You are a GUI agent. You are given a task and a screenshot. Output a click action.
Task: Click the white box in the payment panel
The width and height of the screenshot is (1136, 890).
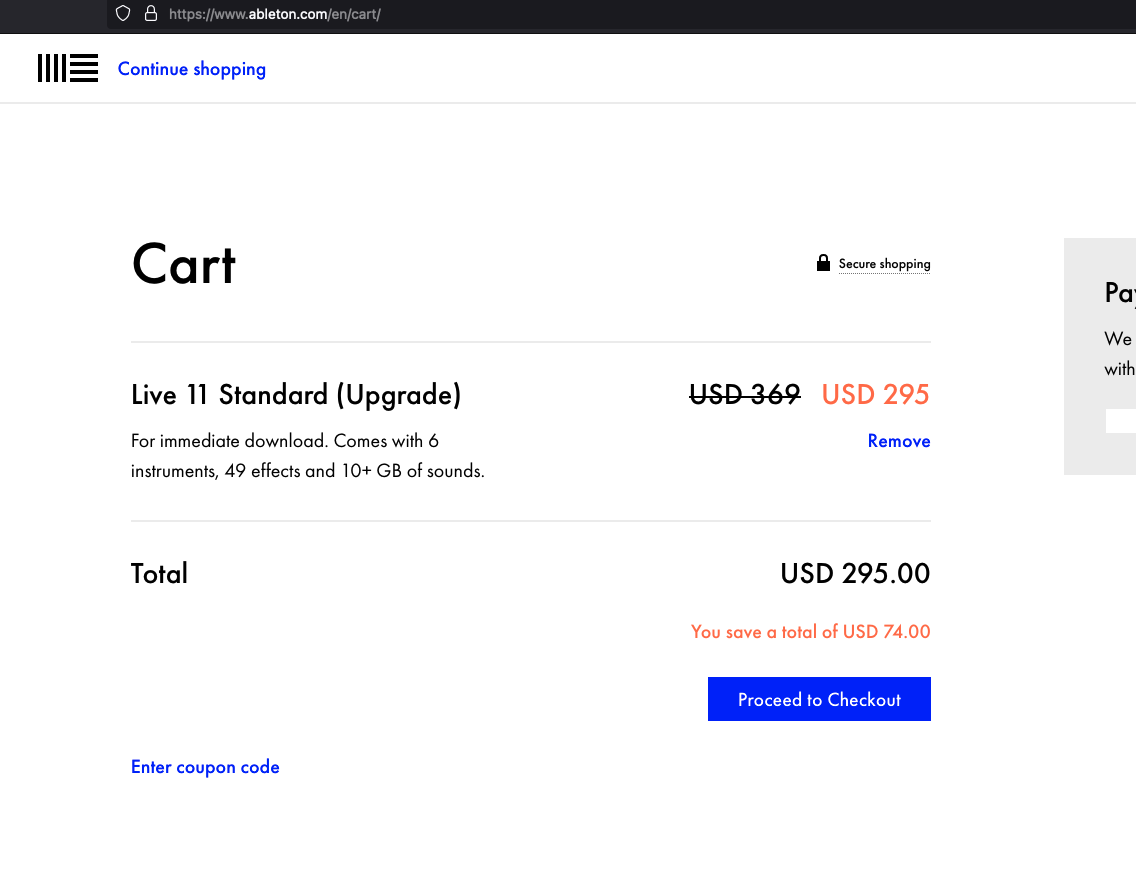(1120, 421)
